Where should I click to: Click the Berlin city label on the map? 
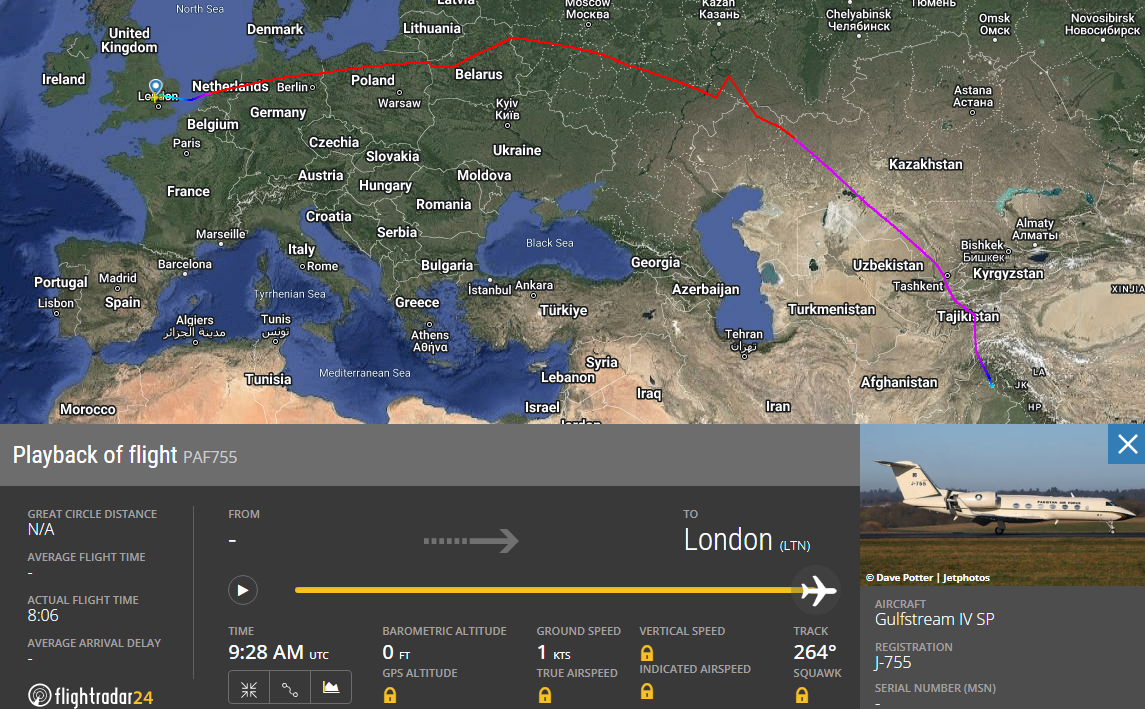pos(293,87)
